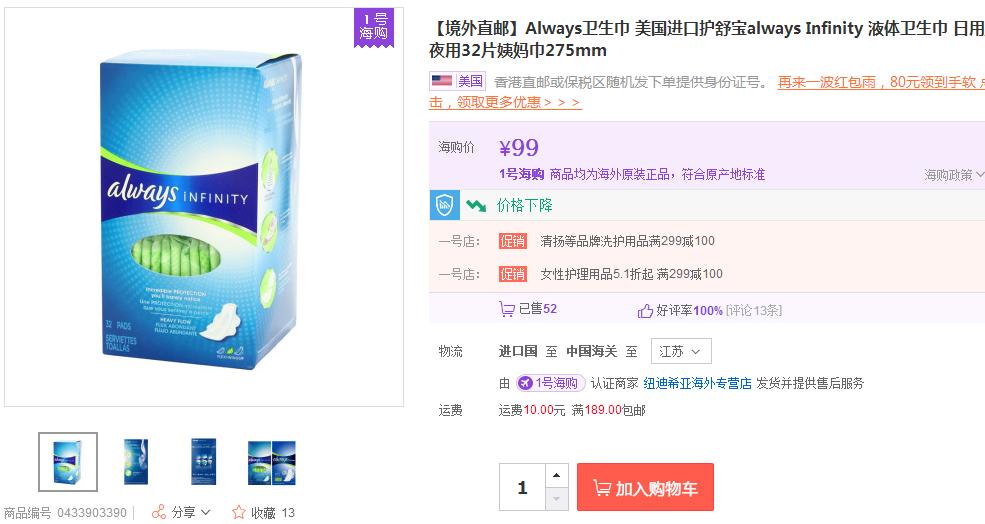Image resolution: width=985 pixels, height=524 pixels.
Task: Open the 江苏 province dropdown
Action: click(x=681, y=351)
